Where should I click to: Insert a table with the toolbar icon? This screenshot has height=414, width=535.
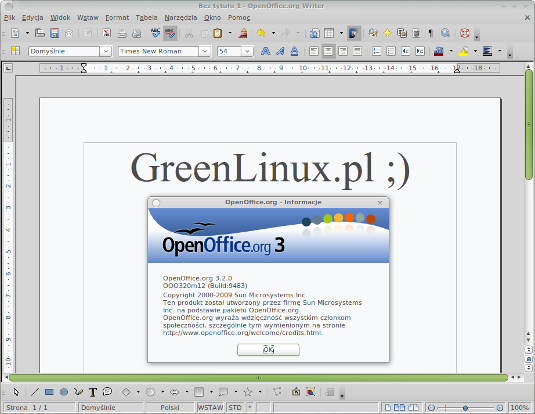329,33
